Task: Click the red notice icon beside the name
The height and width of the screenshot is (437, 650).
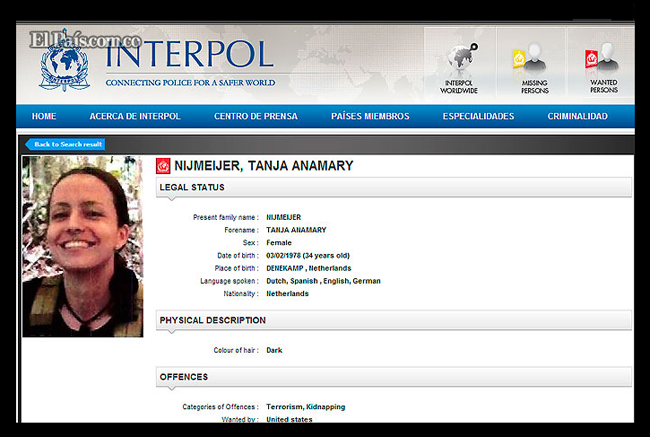Action: [x=163, y=166]
